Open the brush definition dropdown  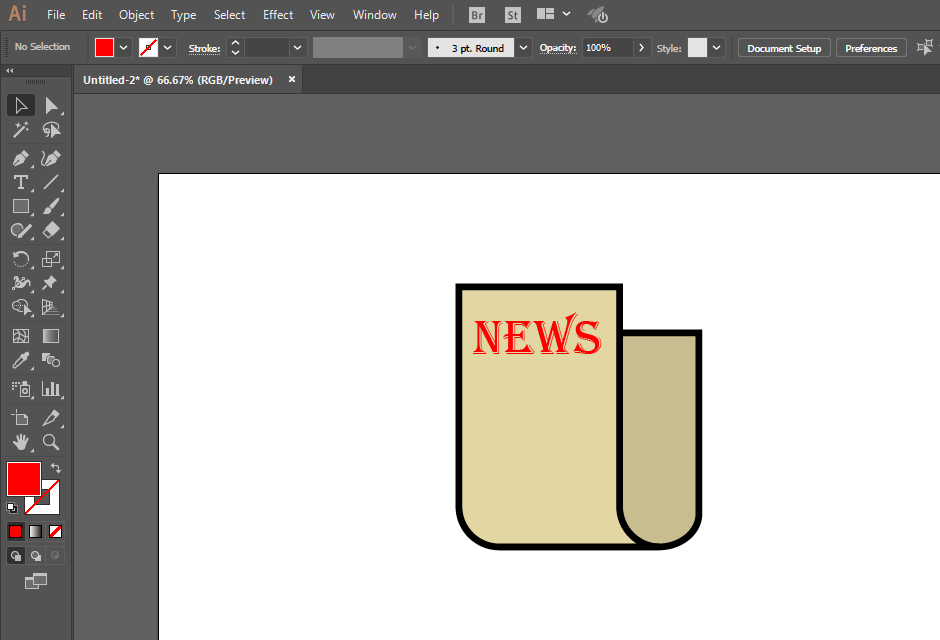523,47
